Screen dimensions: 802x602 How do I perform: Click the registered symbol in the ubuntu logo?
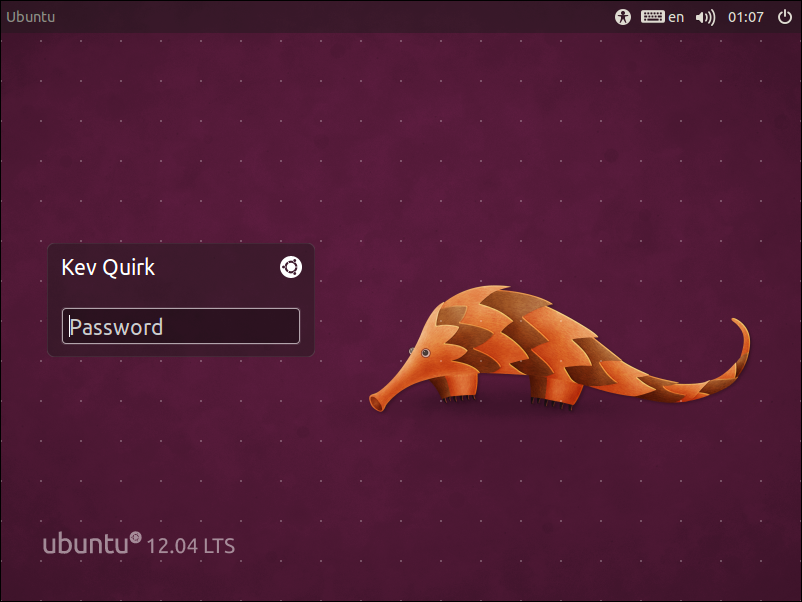pos(136,537)
